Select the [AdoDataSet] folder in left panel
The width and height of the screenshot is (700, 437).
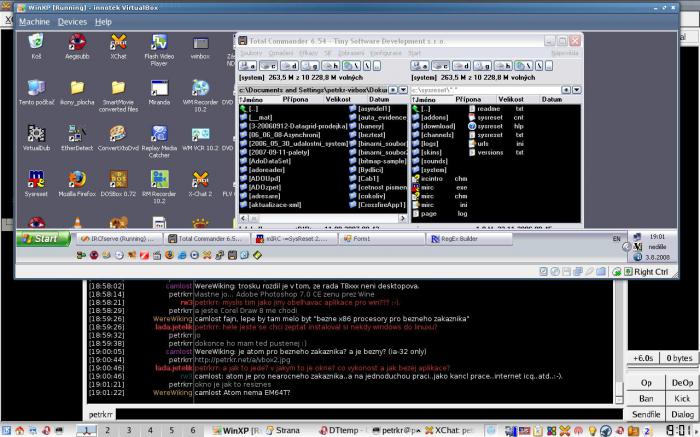pos(270,161)
